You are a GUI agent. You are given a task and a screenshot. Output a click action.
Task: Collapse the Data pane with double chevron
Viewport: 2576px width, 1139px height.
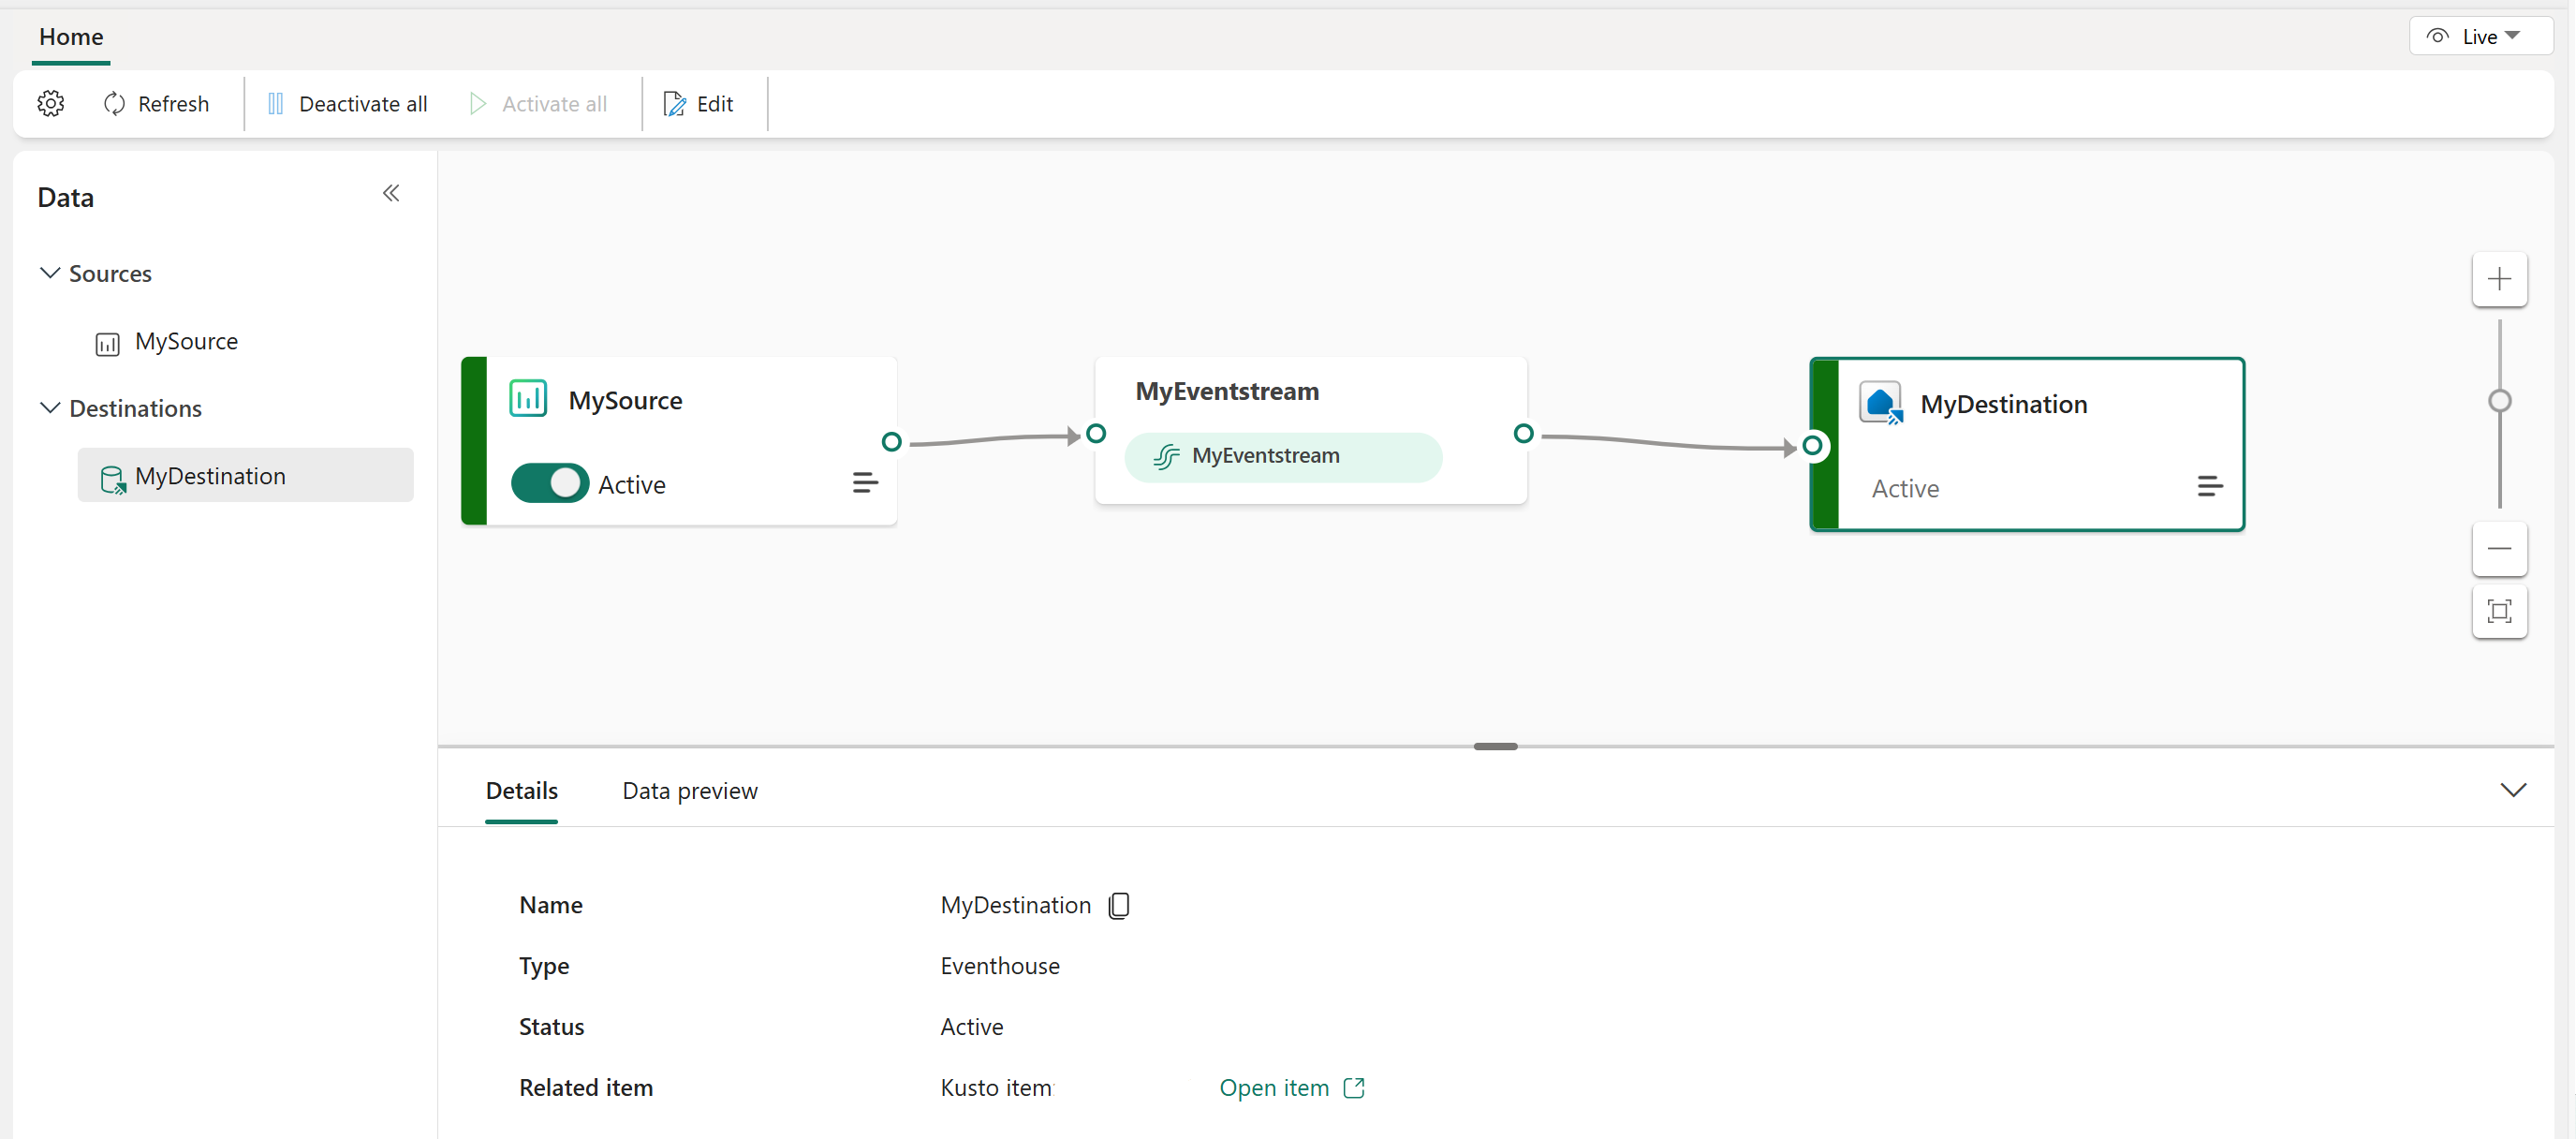coord(391,194)
